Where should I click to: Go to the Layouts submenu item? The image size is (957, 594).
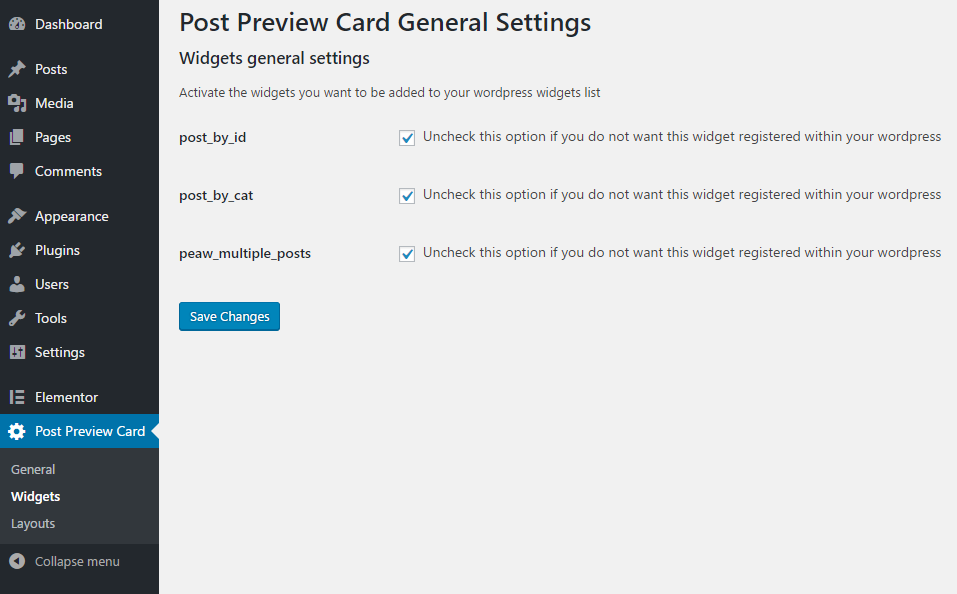pos(33,523)
